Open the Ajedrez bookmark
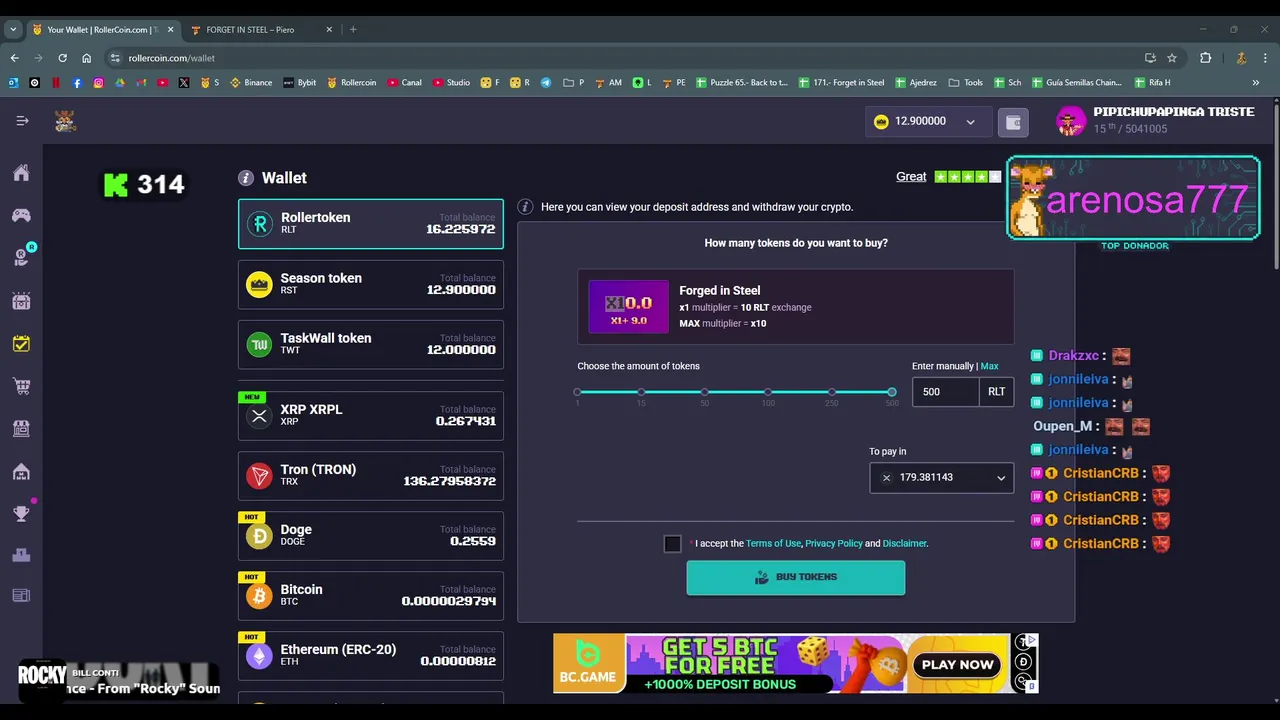 [x=916, y=83]
